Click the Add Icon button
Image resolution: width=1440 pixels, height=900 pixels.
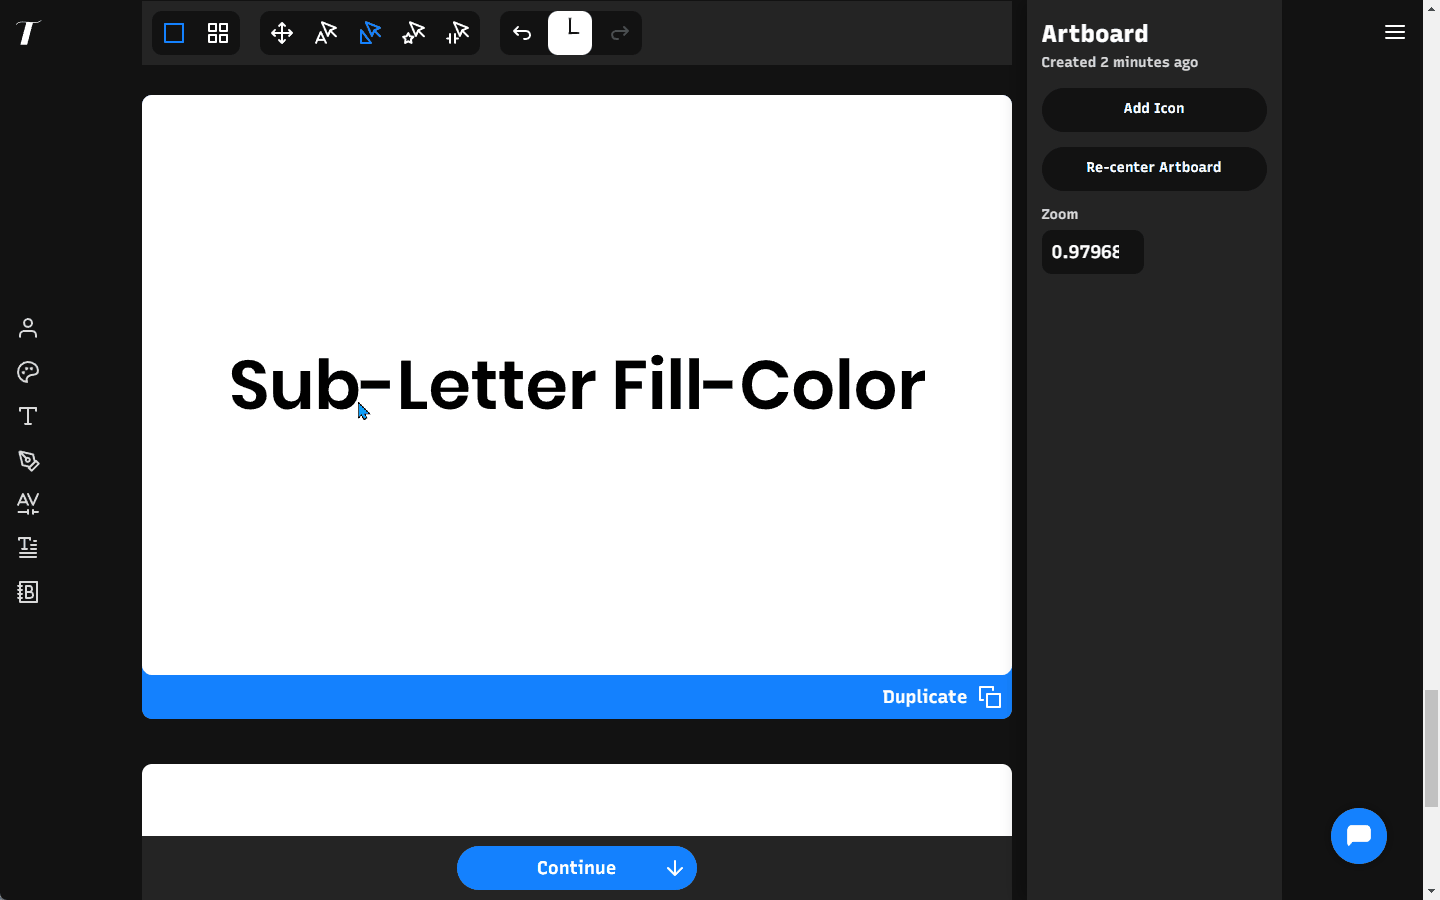pyautogui.click(x=1153, y=109)
